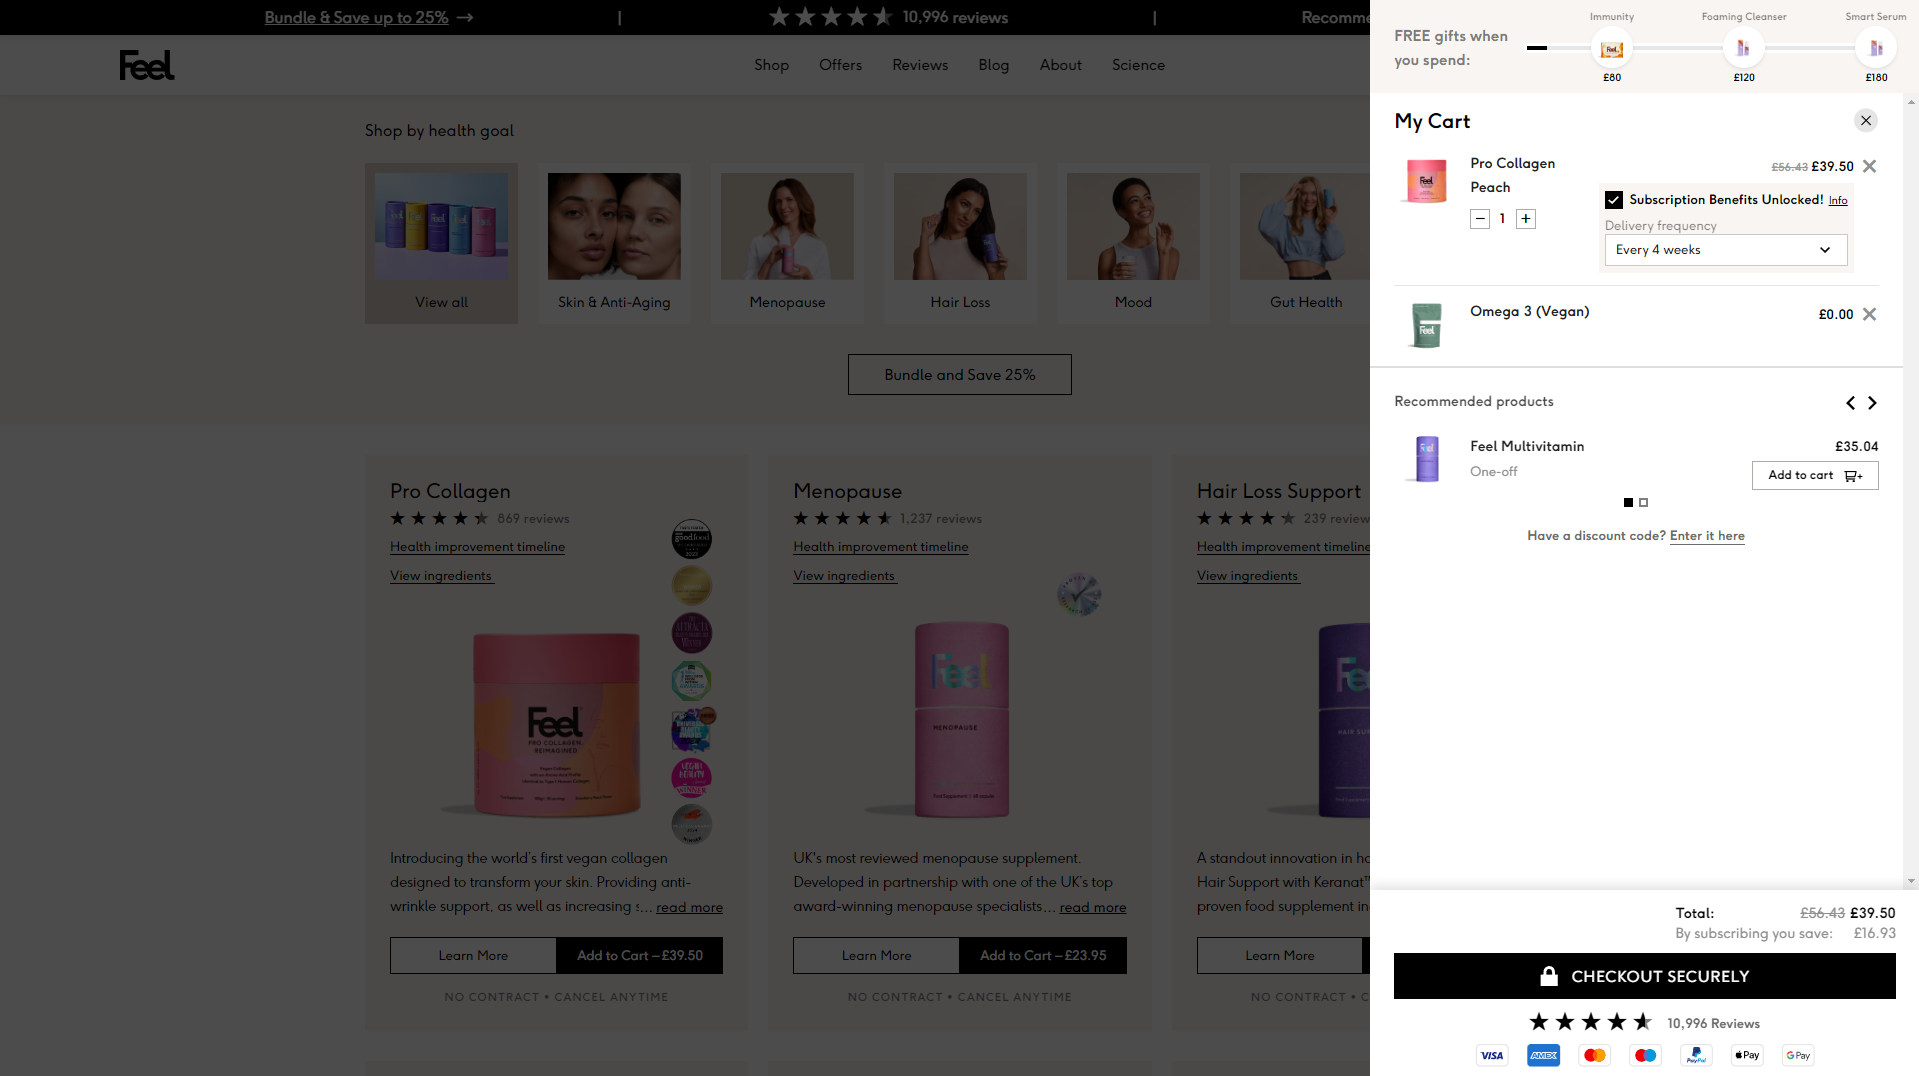The height and width of the screenshot is (1076, 1919).
Task: Click the £80 Immunity gift milestone icon
Action: (1611, 48)
